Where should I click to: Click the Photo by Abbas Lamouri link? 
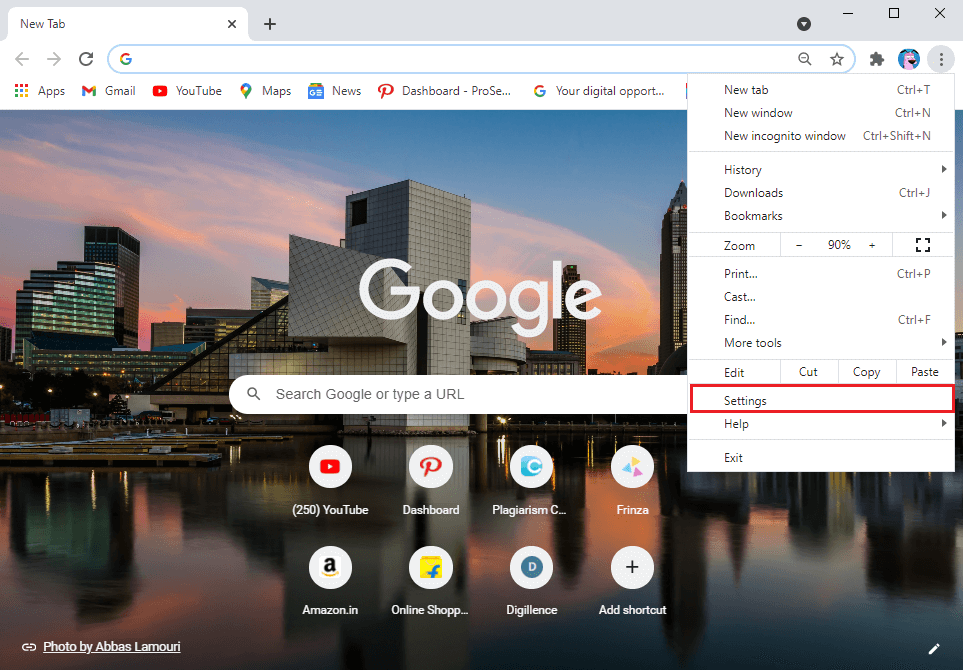click(111, 647)
